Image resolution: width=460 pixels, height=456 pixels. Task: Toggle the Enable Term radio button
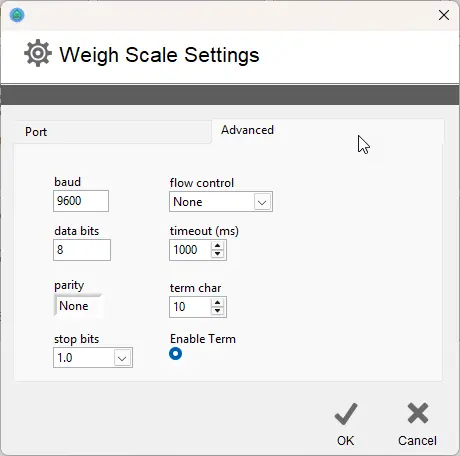point(176,354)
